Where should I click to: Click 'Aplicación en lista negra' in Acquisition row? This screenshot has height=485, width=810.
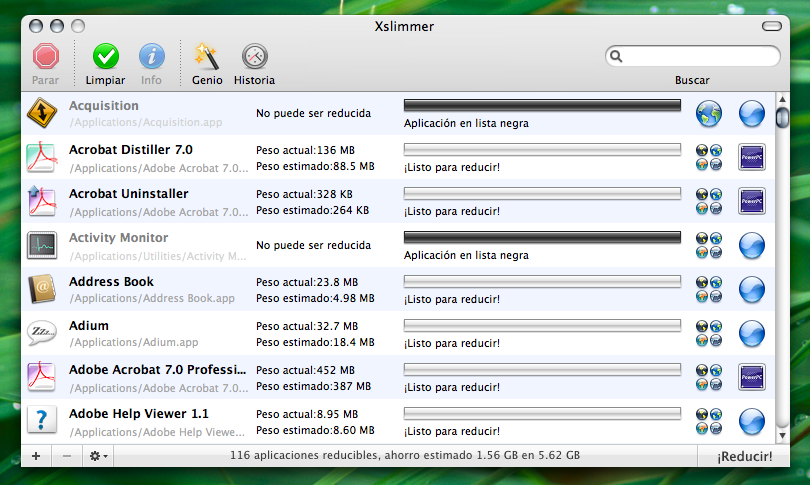(466, 123)
